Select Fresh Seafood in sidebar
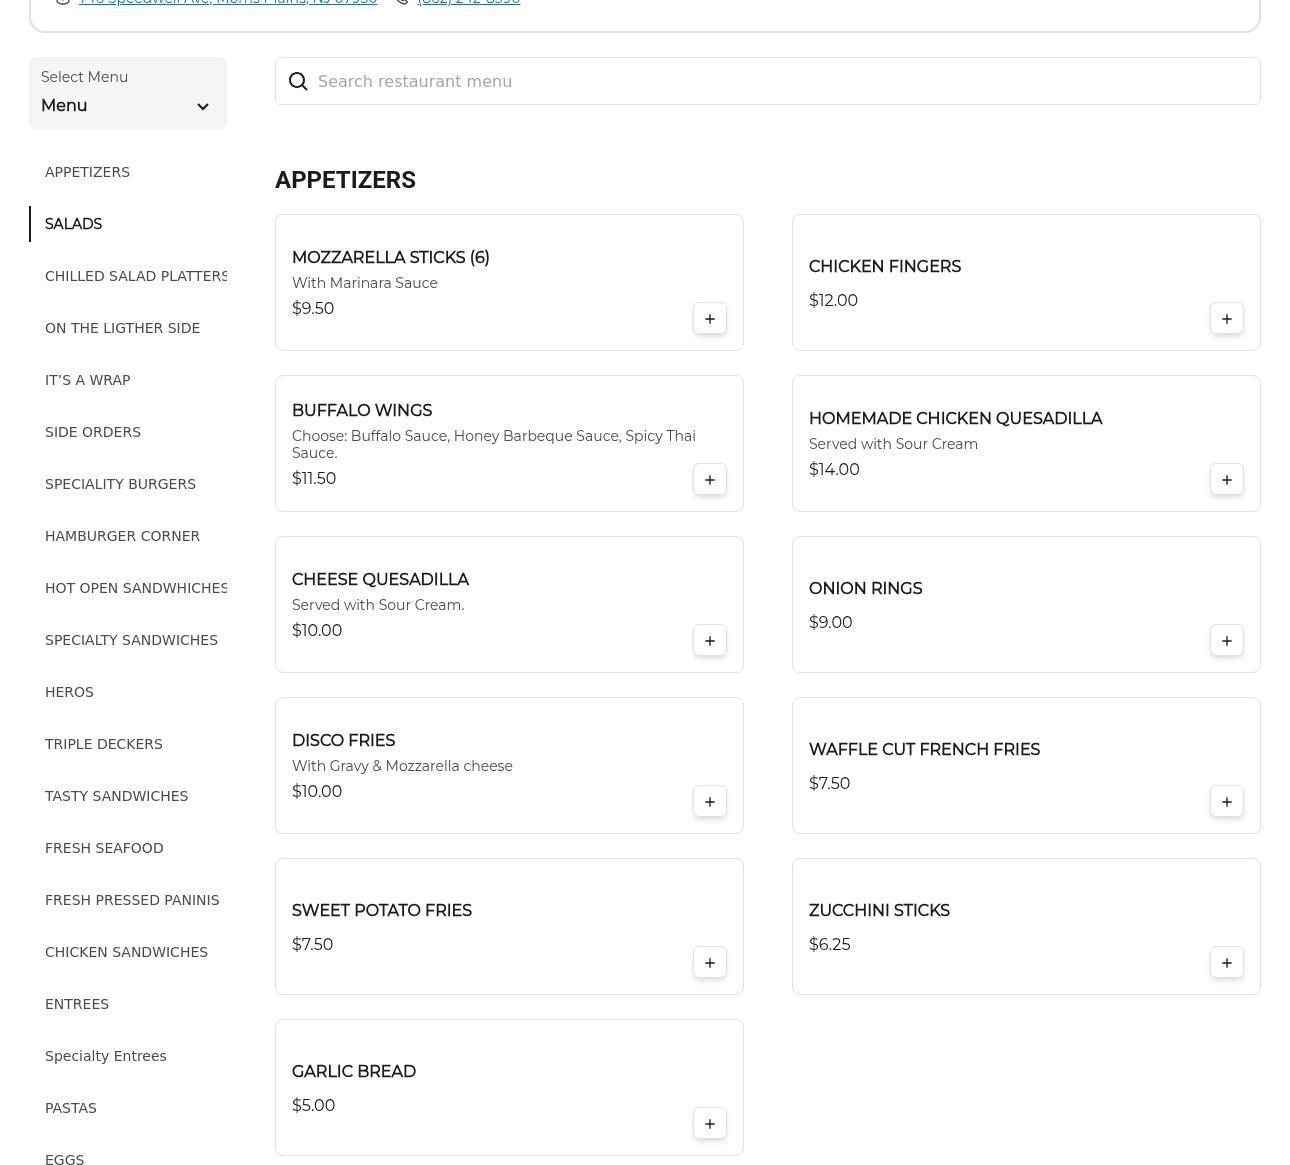1290x1165 pixels. click(104, 848)
